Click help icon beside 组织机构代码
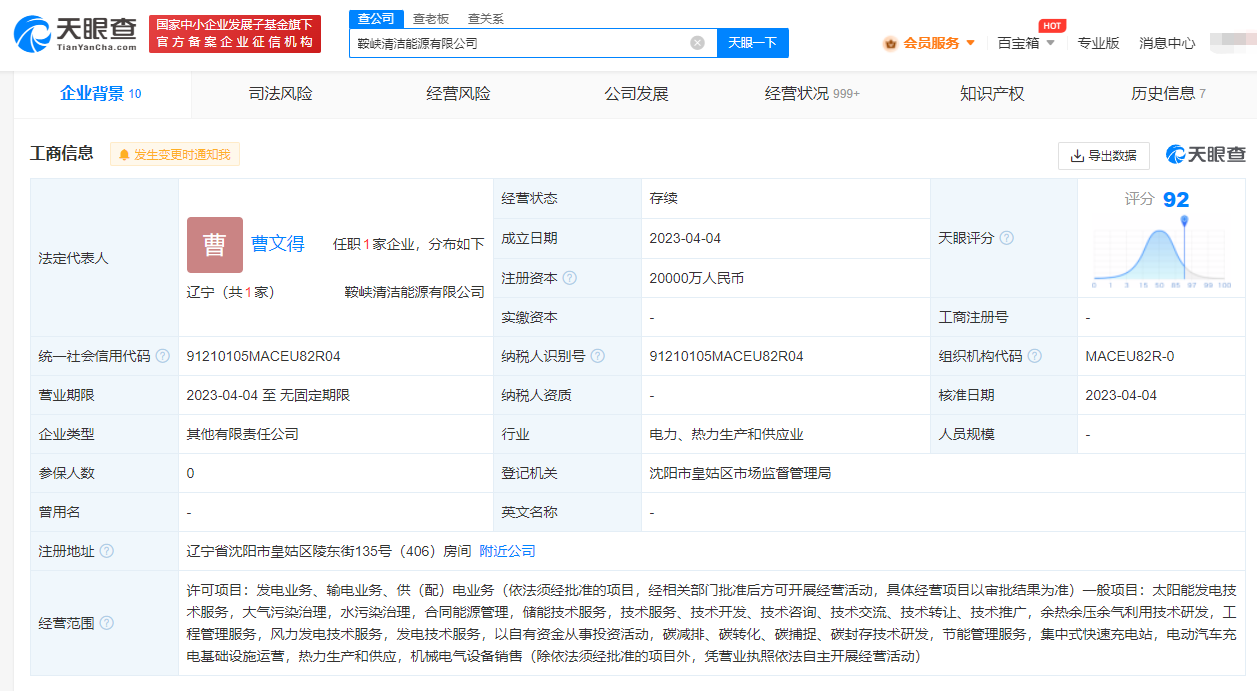 tap(1034, 356)
